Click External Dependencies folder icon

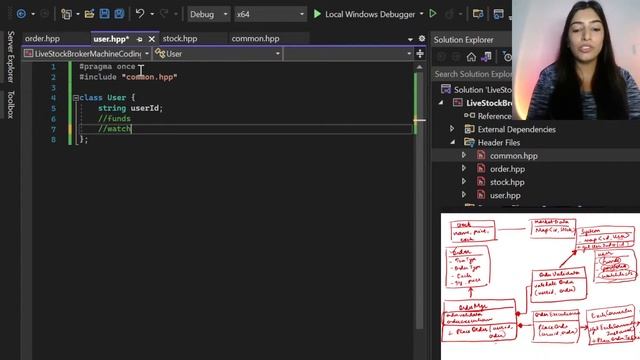469,129
